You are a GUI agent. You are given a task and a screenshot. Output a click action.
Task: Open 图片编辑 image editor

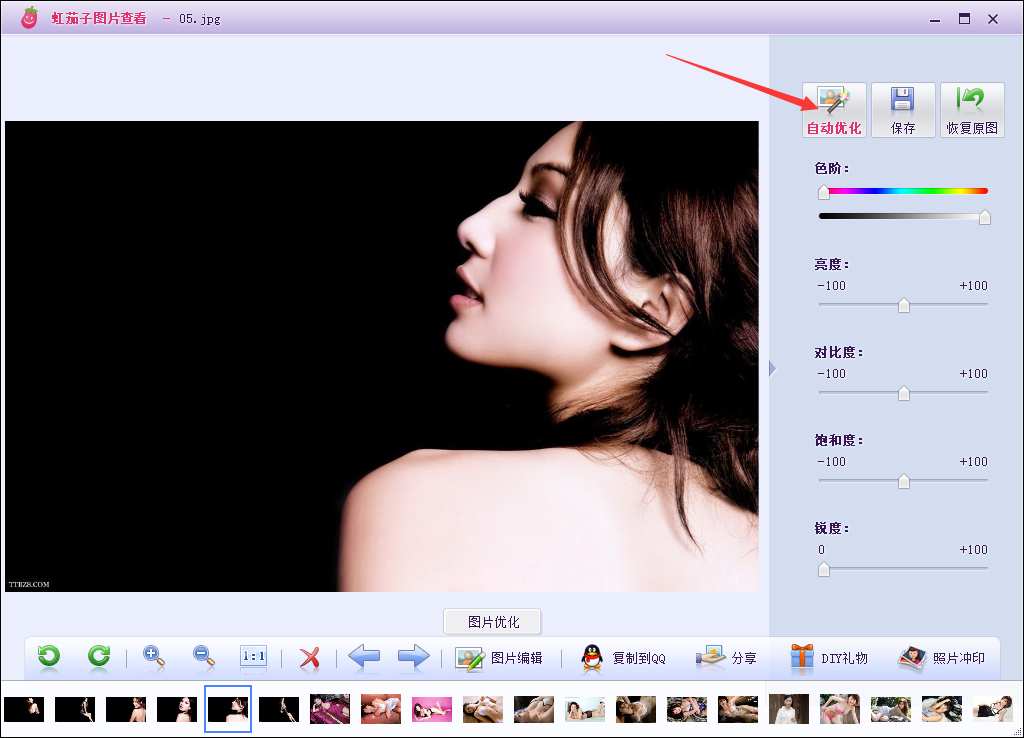(499, 657)
